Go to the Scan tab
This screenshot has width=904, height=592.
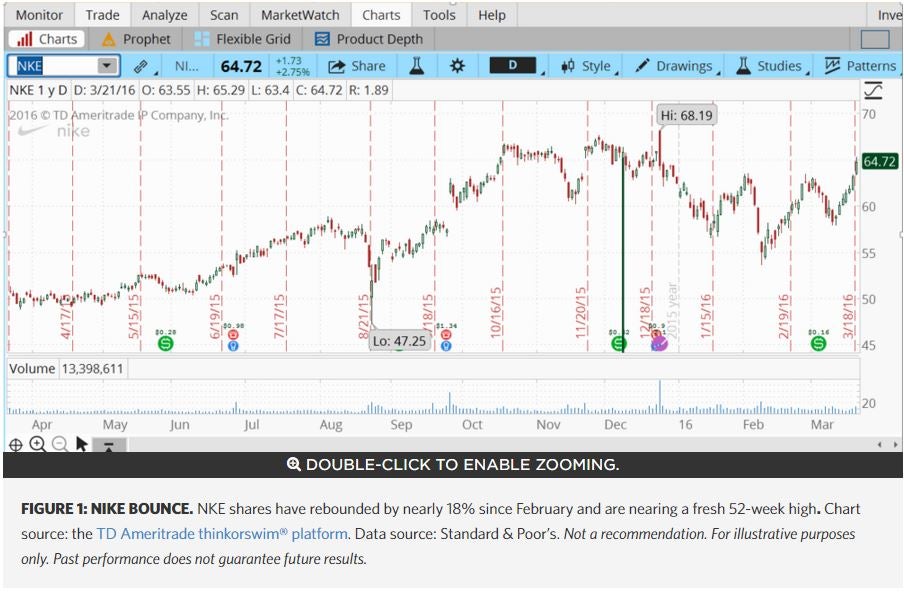(x=224, y=15)
